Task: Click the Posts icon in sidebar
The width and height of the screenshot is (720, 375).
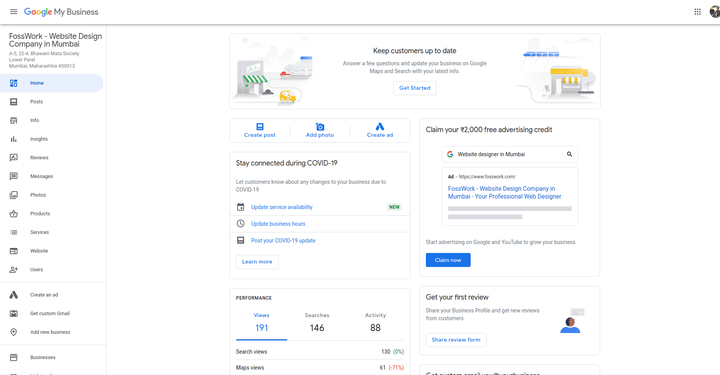Action: pos(14,102)
